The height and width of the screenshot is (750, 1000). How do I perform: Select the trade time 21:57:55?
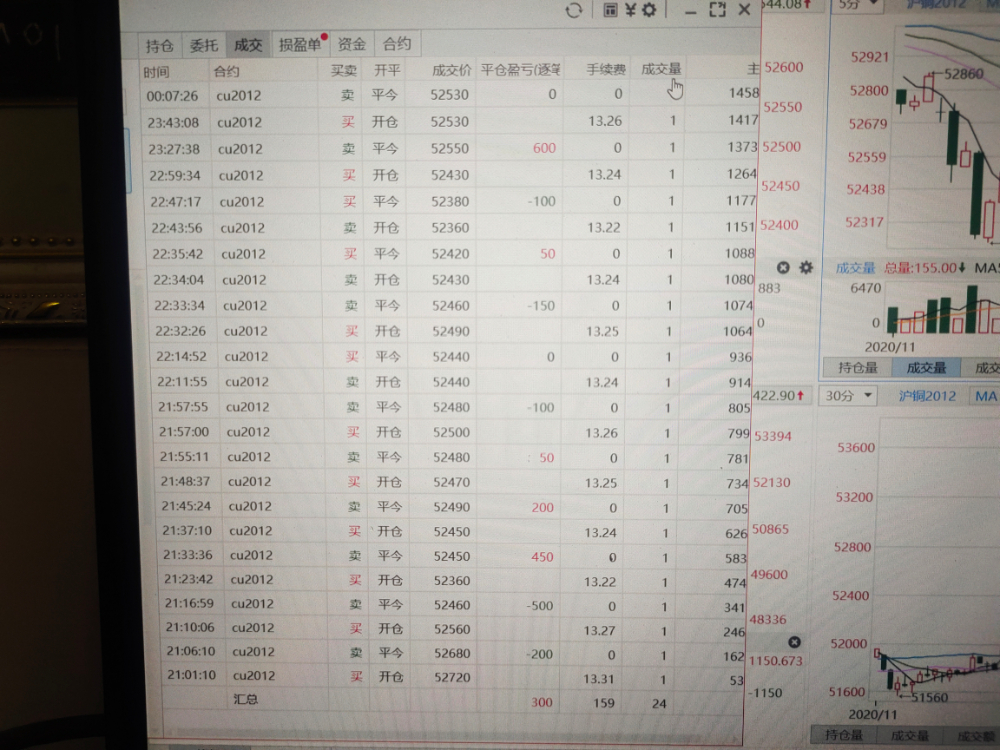(x=184, y=407)
